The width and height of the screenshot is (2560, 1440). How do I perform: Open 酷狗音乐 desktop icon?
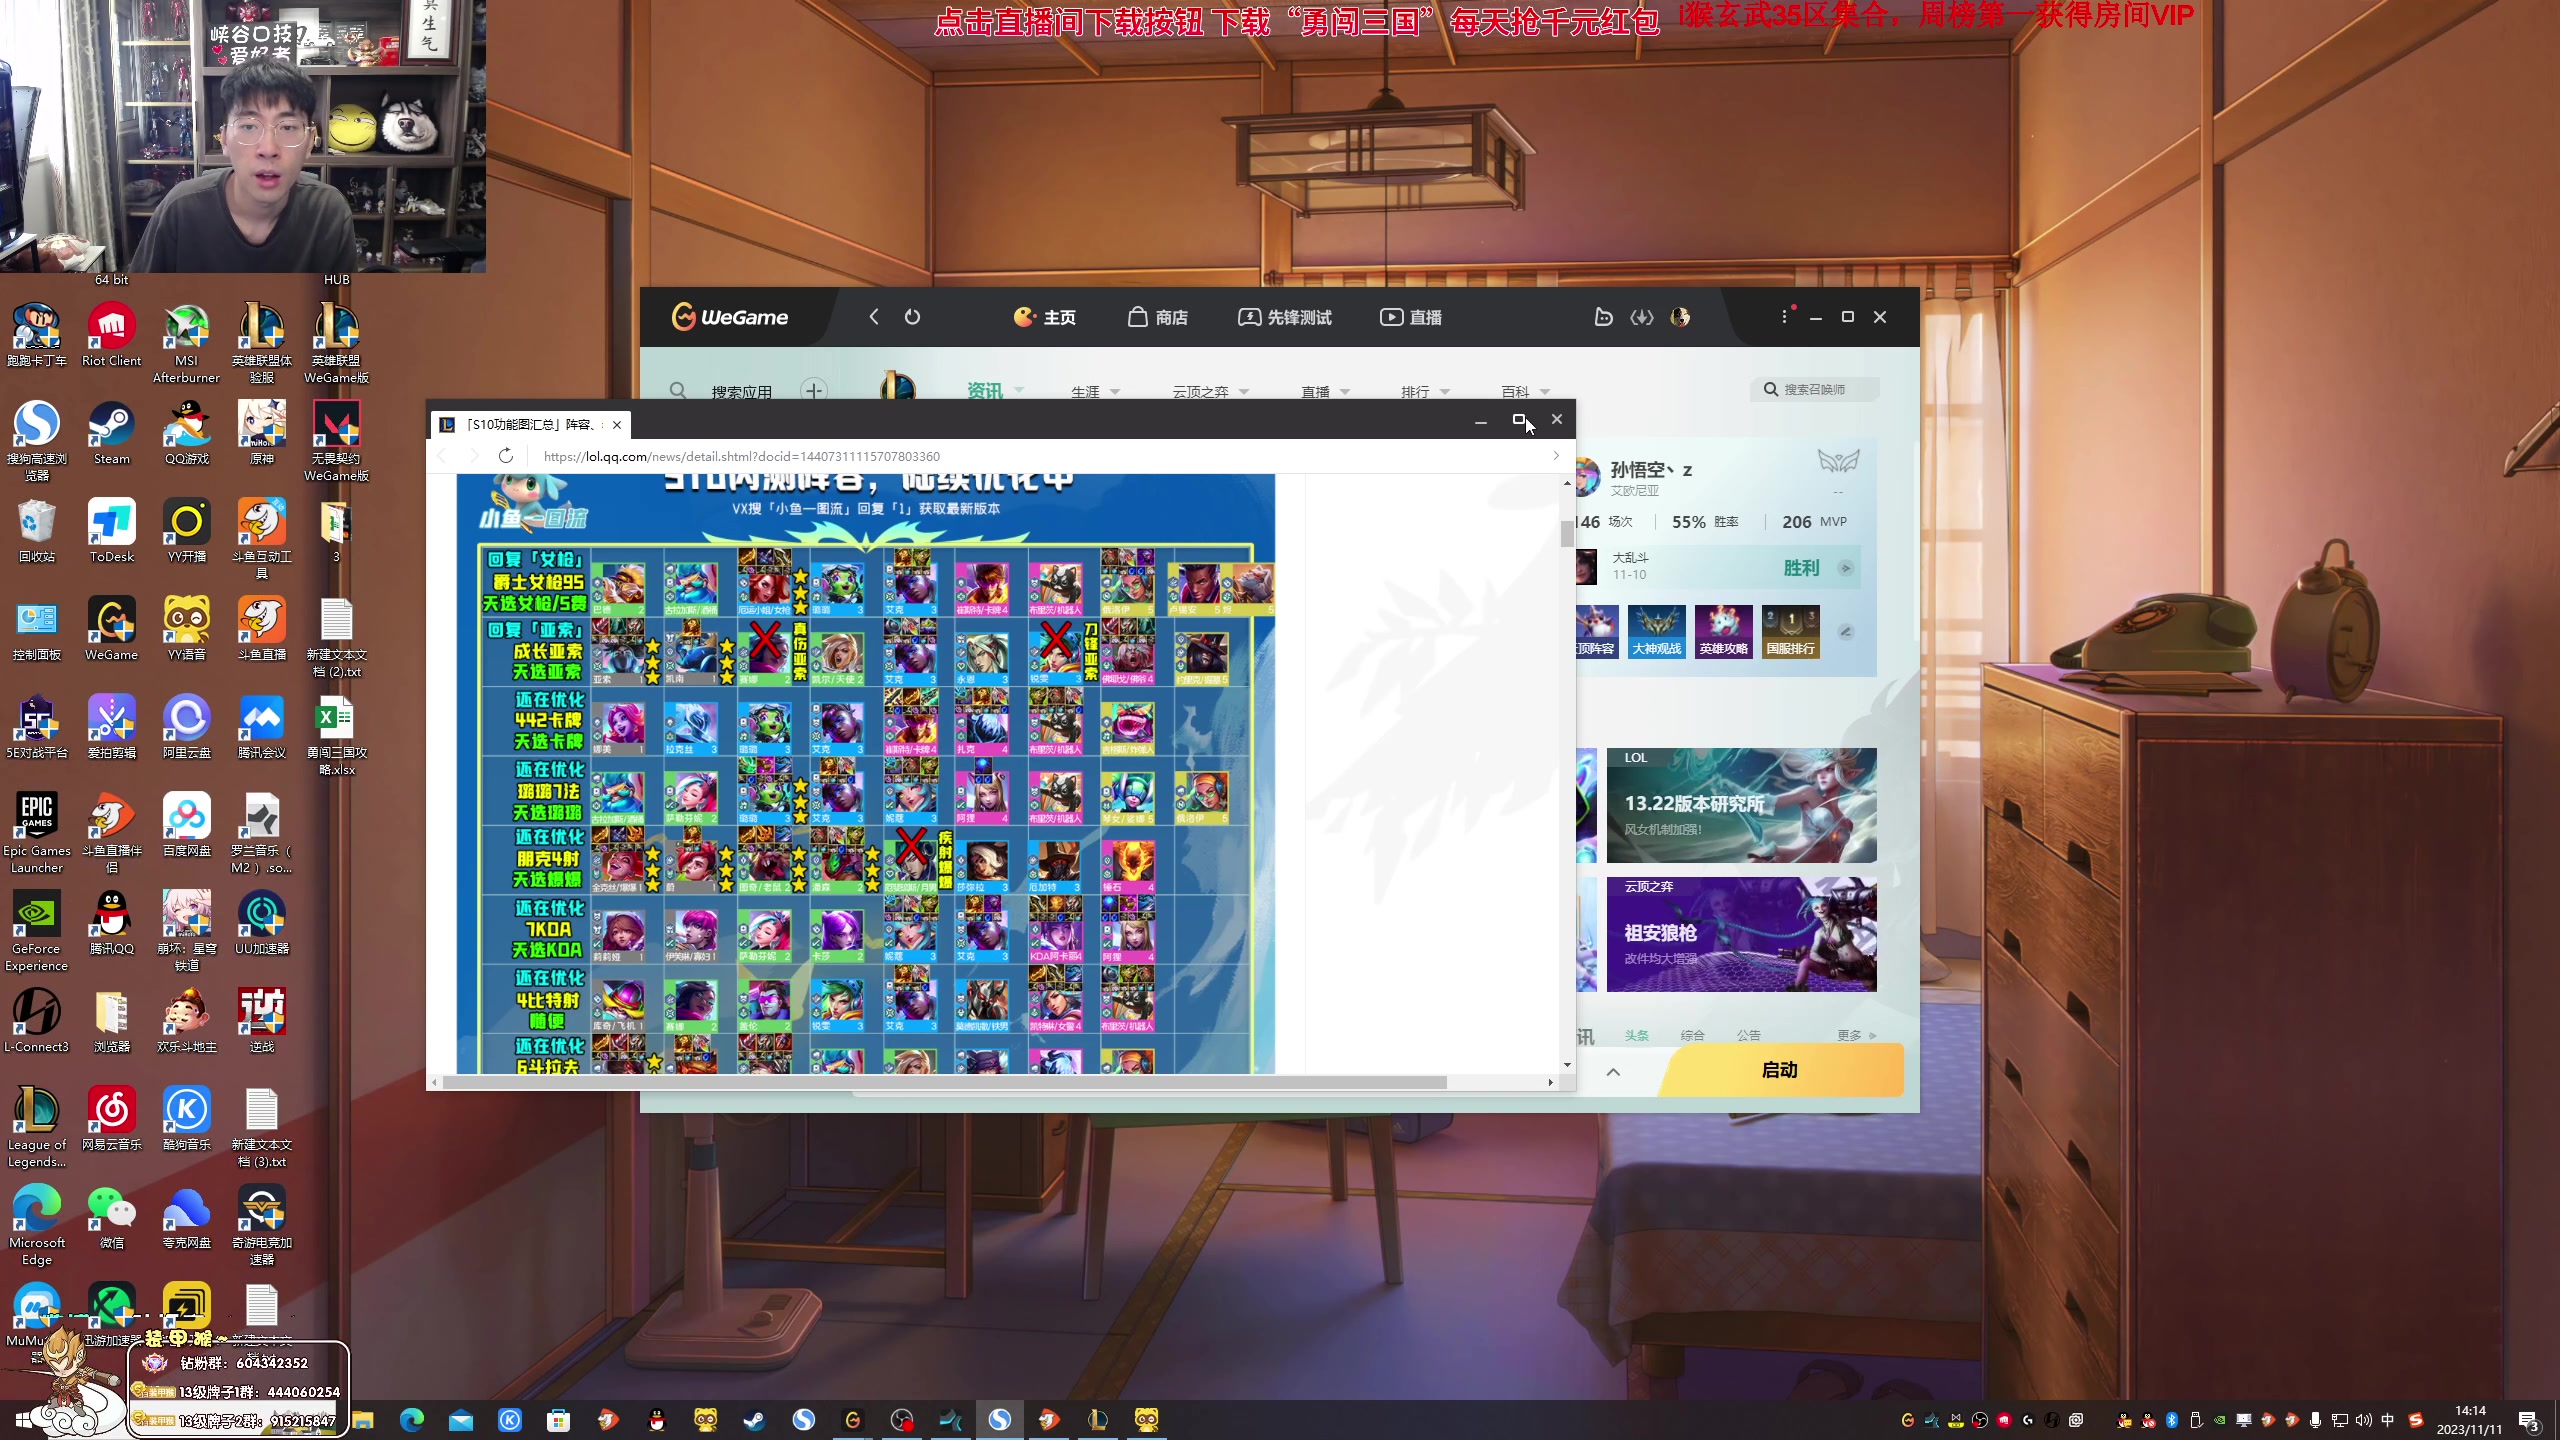pos(186,1120)
